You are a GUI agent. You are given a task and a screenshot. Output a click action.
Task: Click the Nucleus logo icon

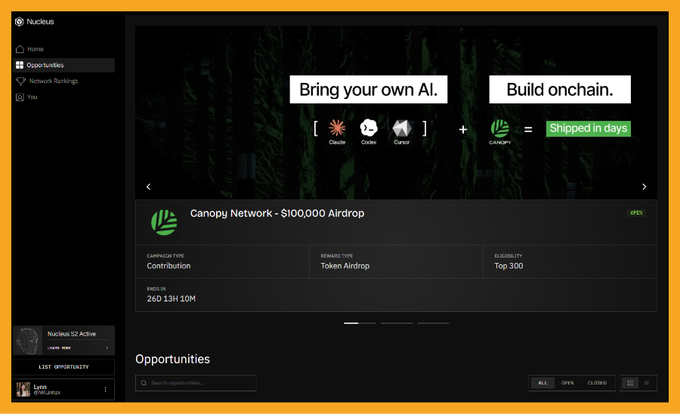(19, 22)
